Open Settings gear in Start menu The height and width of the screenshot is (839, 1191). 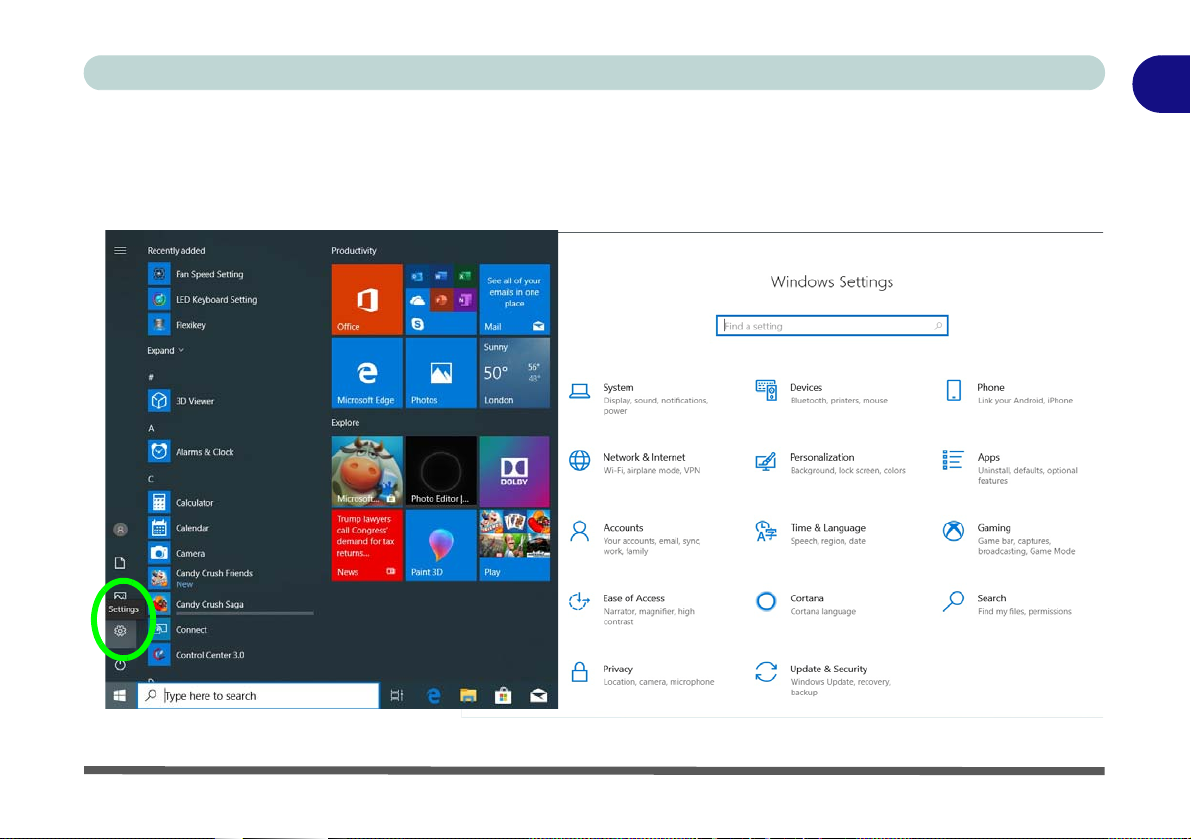pos(120,630)
